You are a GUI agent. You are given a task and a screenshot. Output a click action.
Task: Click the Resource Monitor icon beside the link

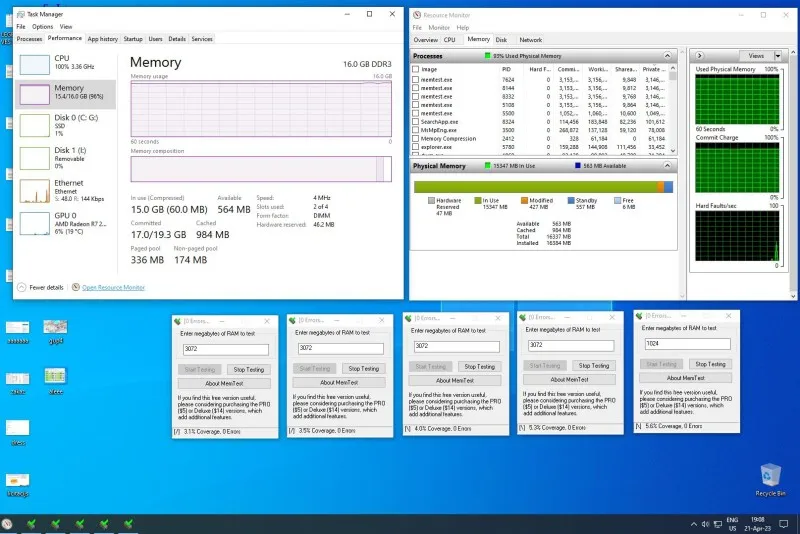[x=76, y=287]
